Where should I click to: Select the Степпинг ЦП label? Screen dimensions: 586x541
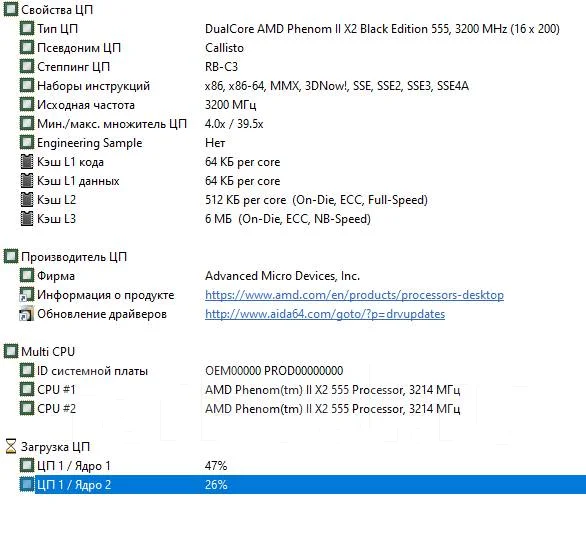coord(74,67)
